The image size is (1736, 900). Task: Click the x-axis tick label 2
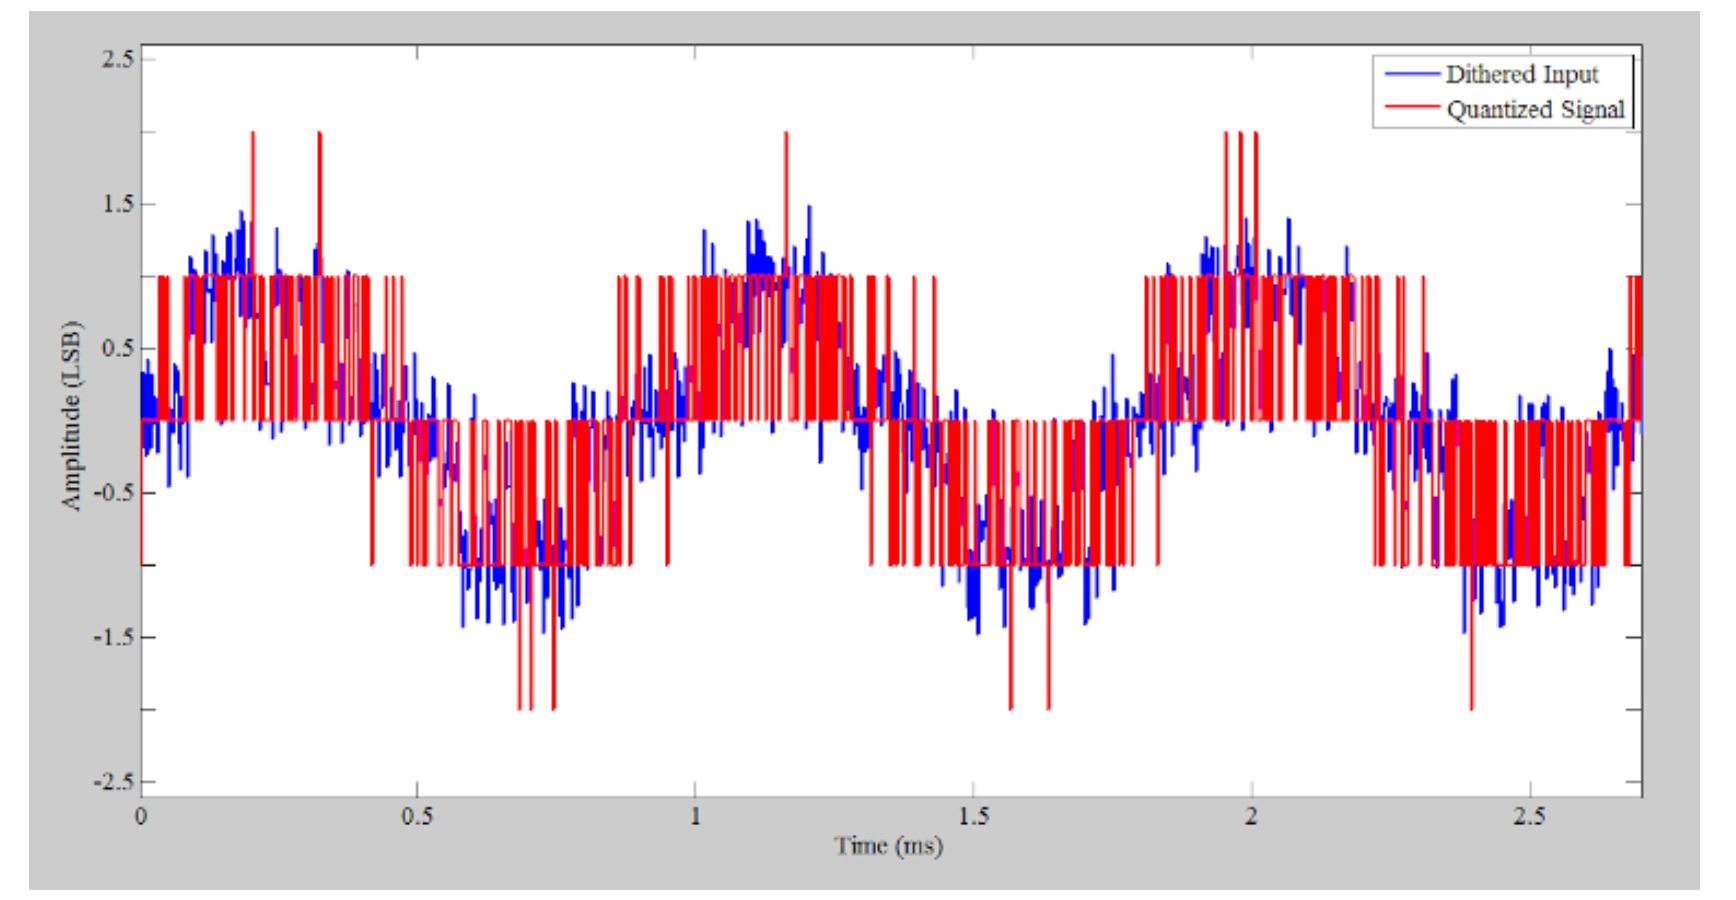[1251, 816]
